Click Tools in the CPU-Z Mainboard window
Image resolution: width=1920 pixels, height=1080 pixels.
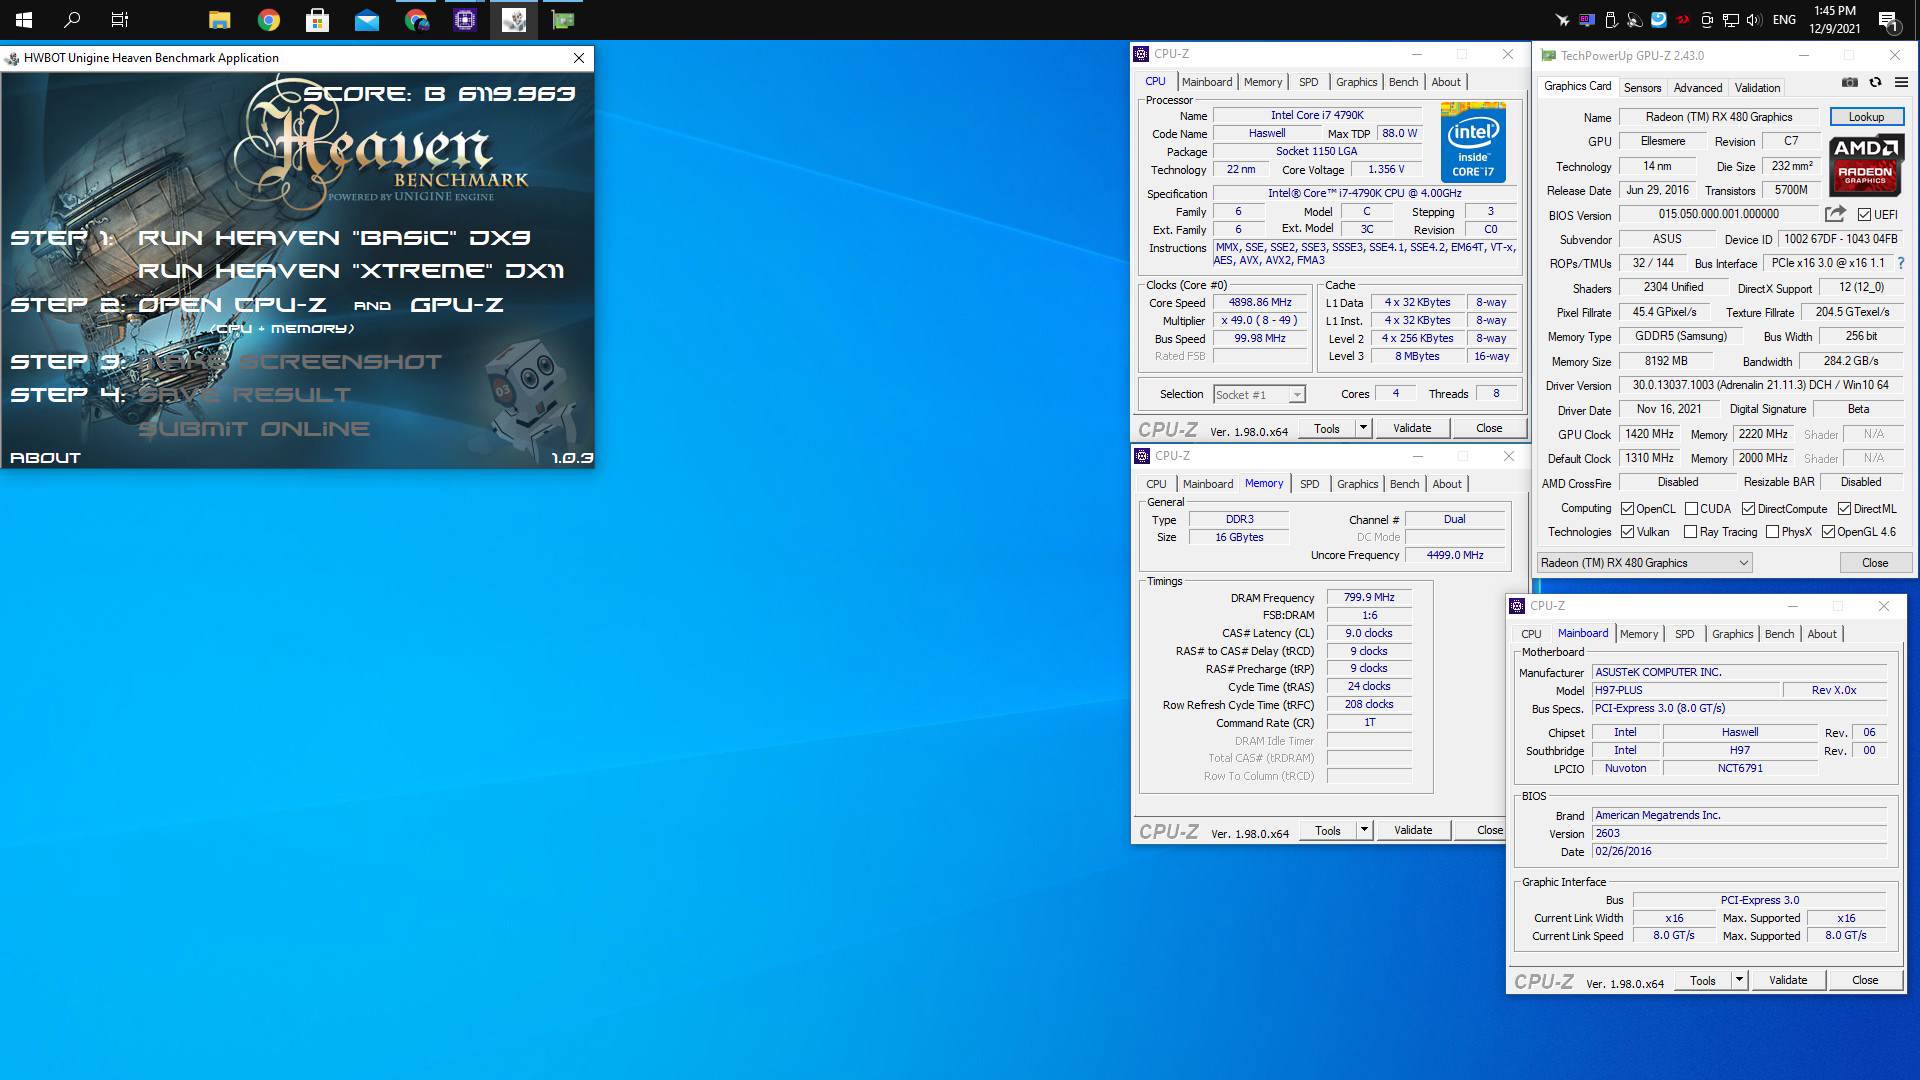point(1703,980)
